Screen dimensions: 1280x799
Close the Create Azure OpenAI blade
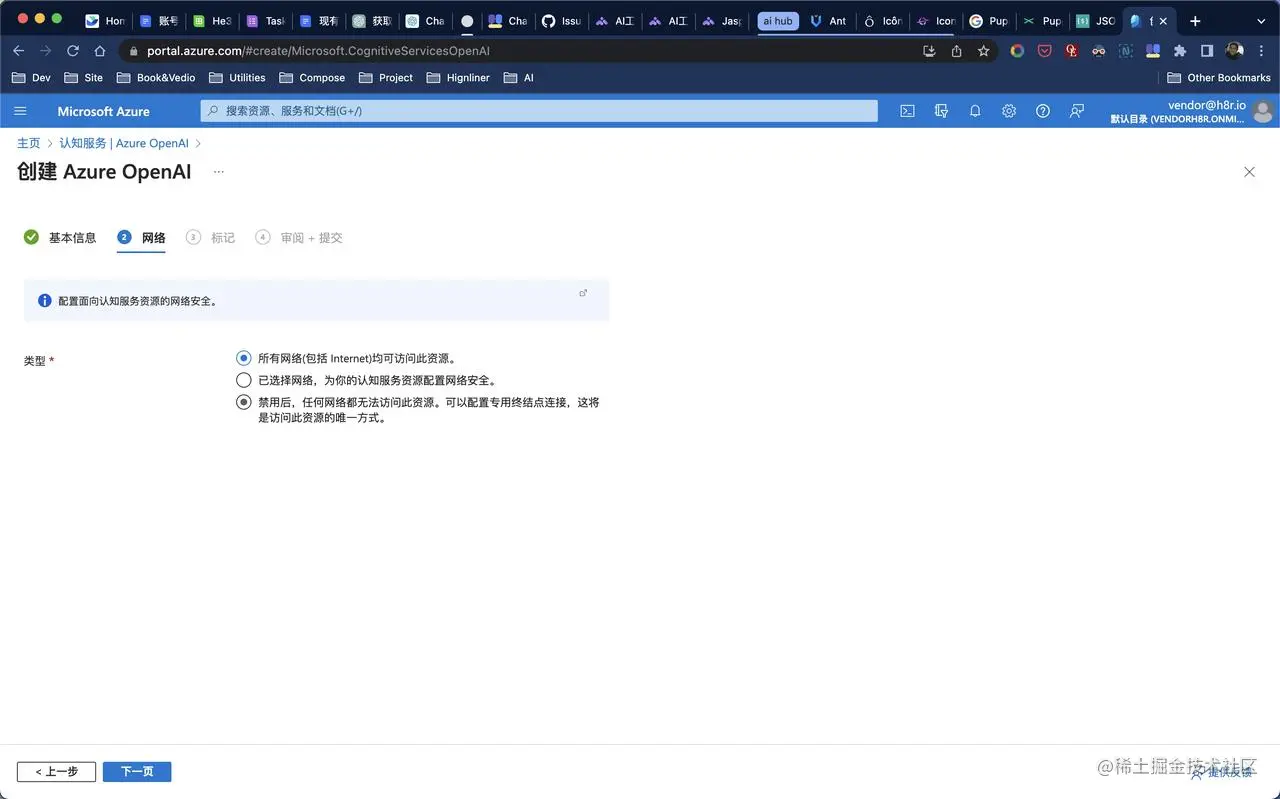(x=1249, y=172)
